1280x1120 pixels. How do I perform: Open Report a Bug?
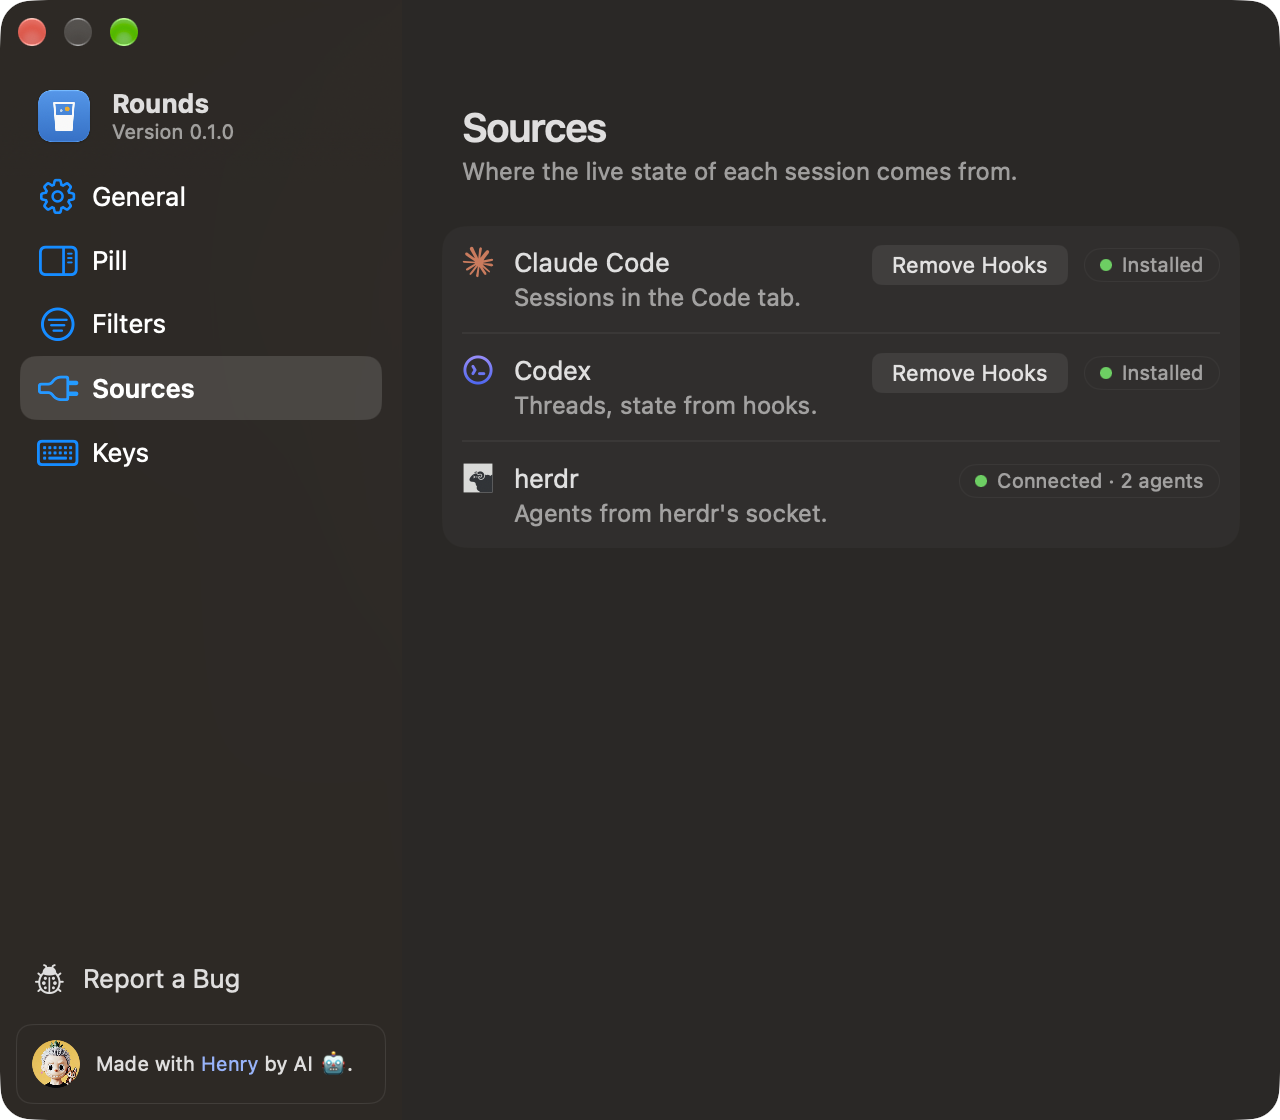coord(138,980)
